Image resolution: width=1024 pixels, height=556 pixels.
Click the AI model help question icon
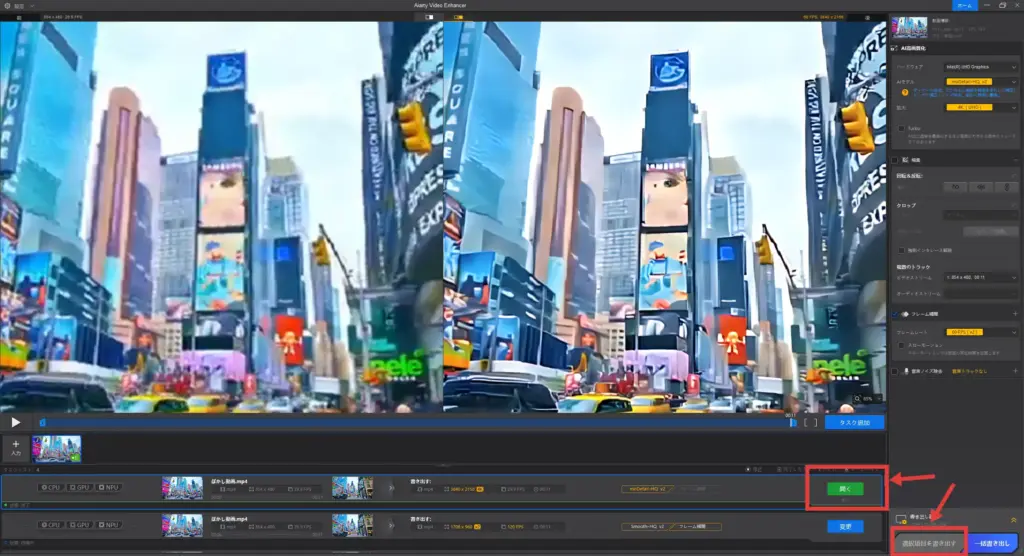904,93
